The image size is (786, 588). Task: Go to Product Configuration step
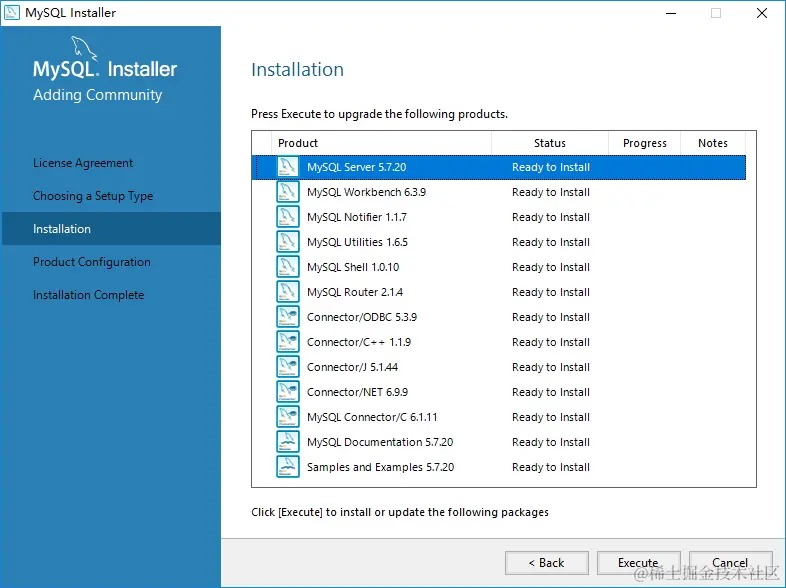tap(91, 262)
